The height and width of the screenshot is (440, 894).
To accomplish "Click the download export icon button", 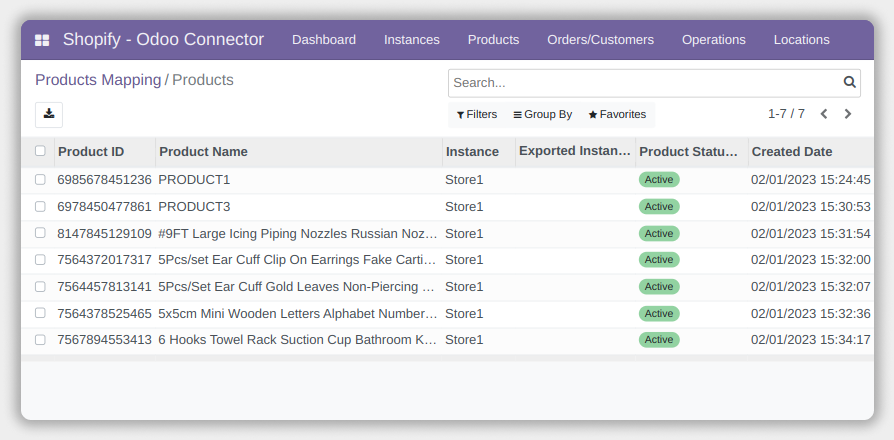I will pyautogui.click(x=49, y=115).
